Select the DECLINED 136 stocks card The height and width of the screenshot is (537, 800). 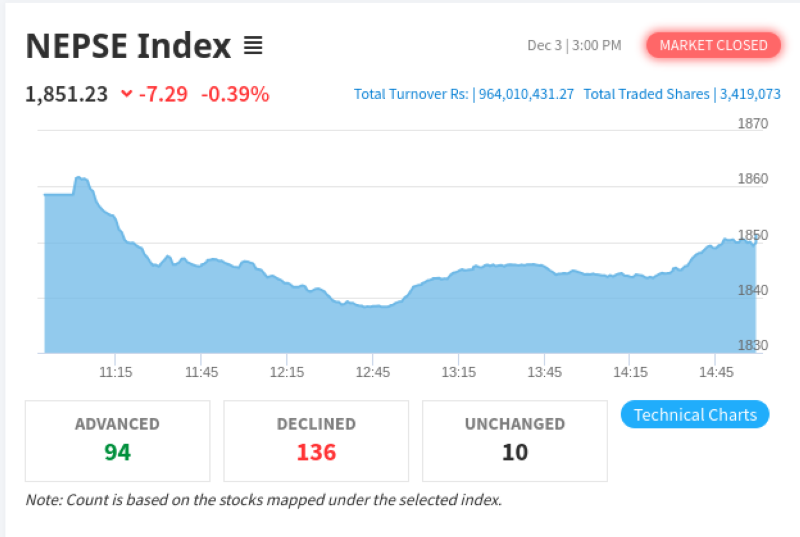(316, 441)
